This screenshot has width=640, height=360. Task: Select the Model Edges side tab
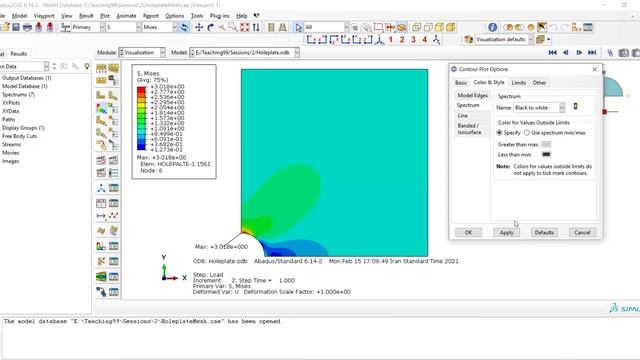[472, 95]
